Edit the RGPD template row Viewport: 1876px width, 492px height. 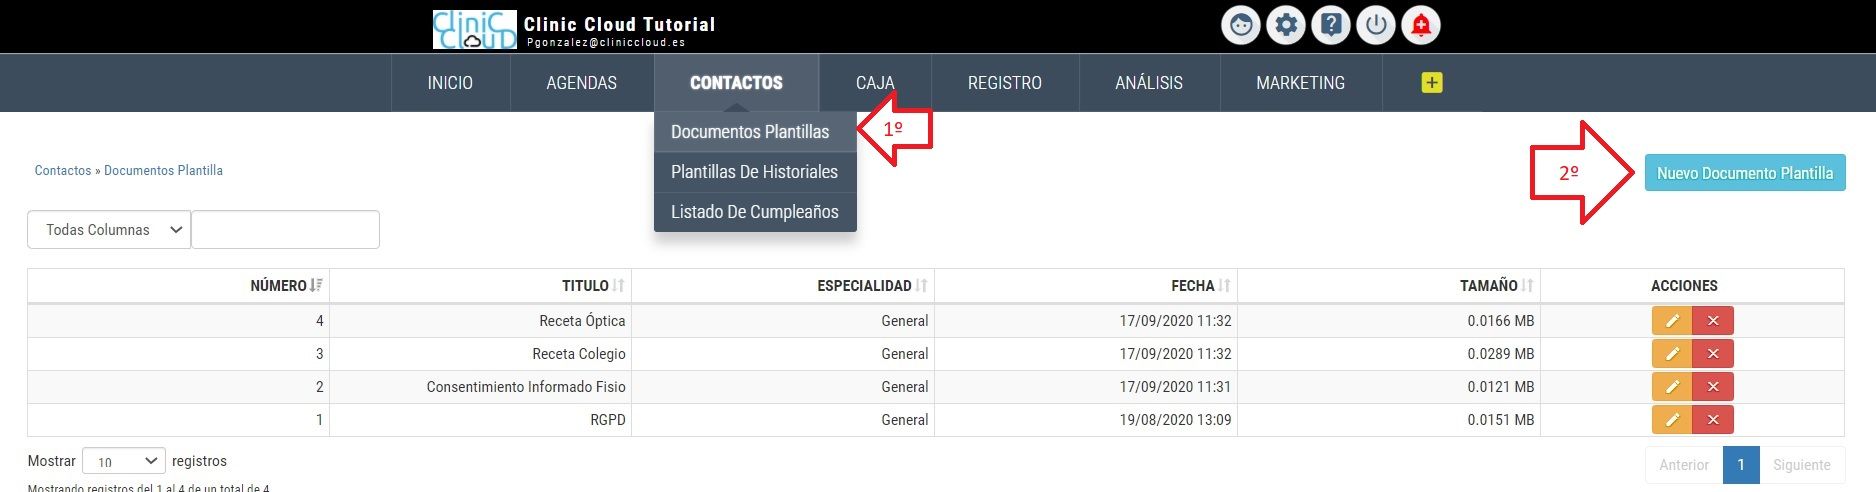[x=1672, y=420]
